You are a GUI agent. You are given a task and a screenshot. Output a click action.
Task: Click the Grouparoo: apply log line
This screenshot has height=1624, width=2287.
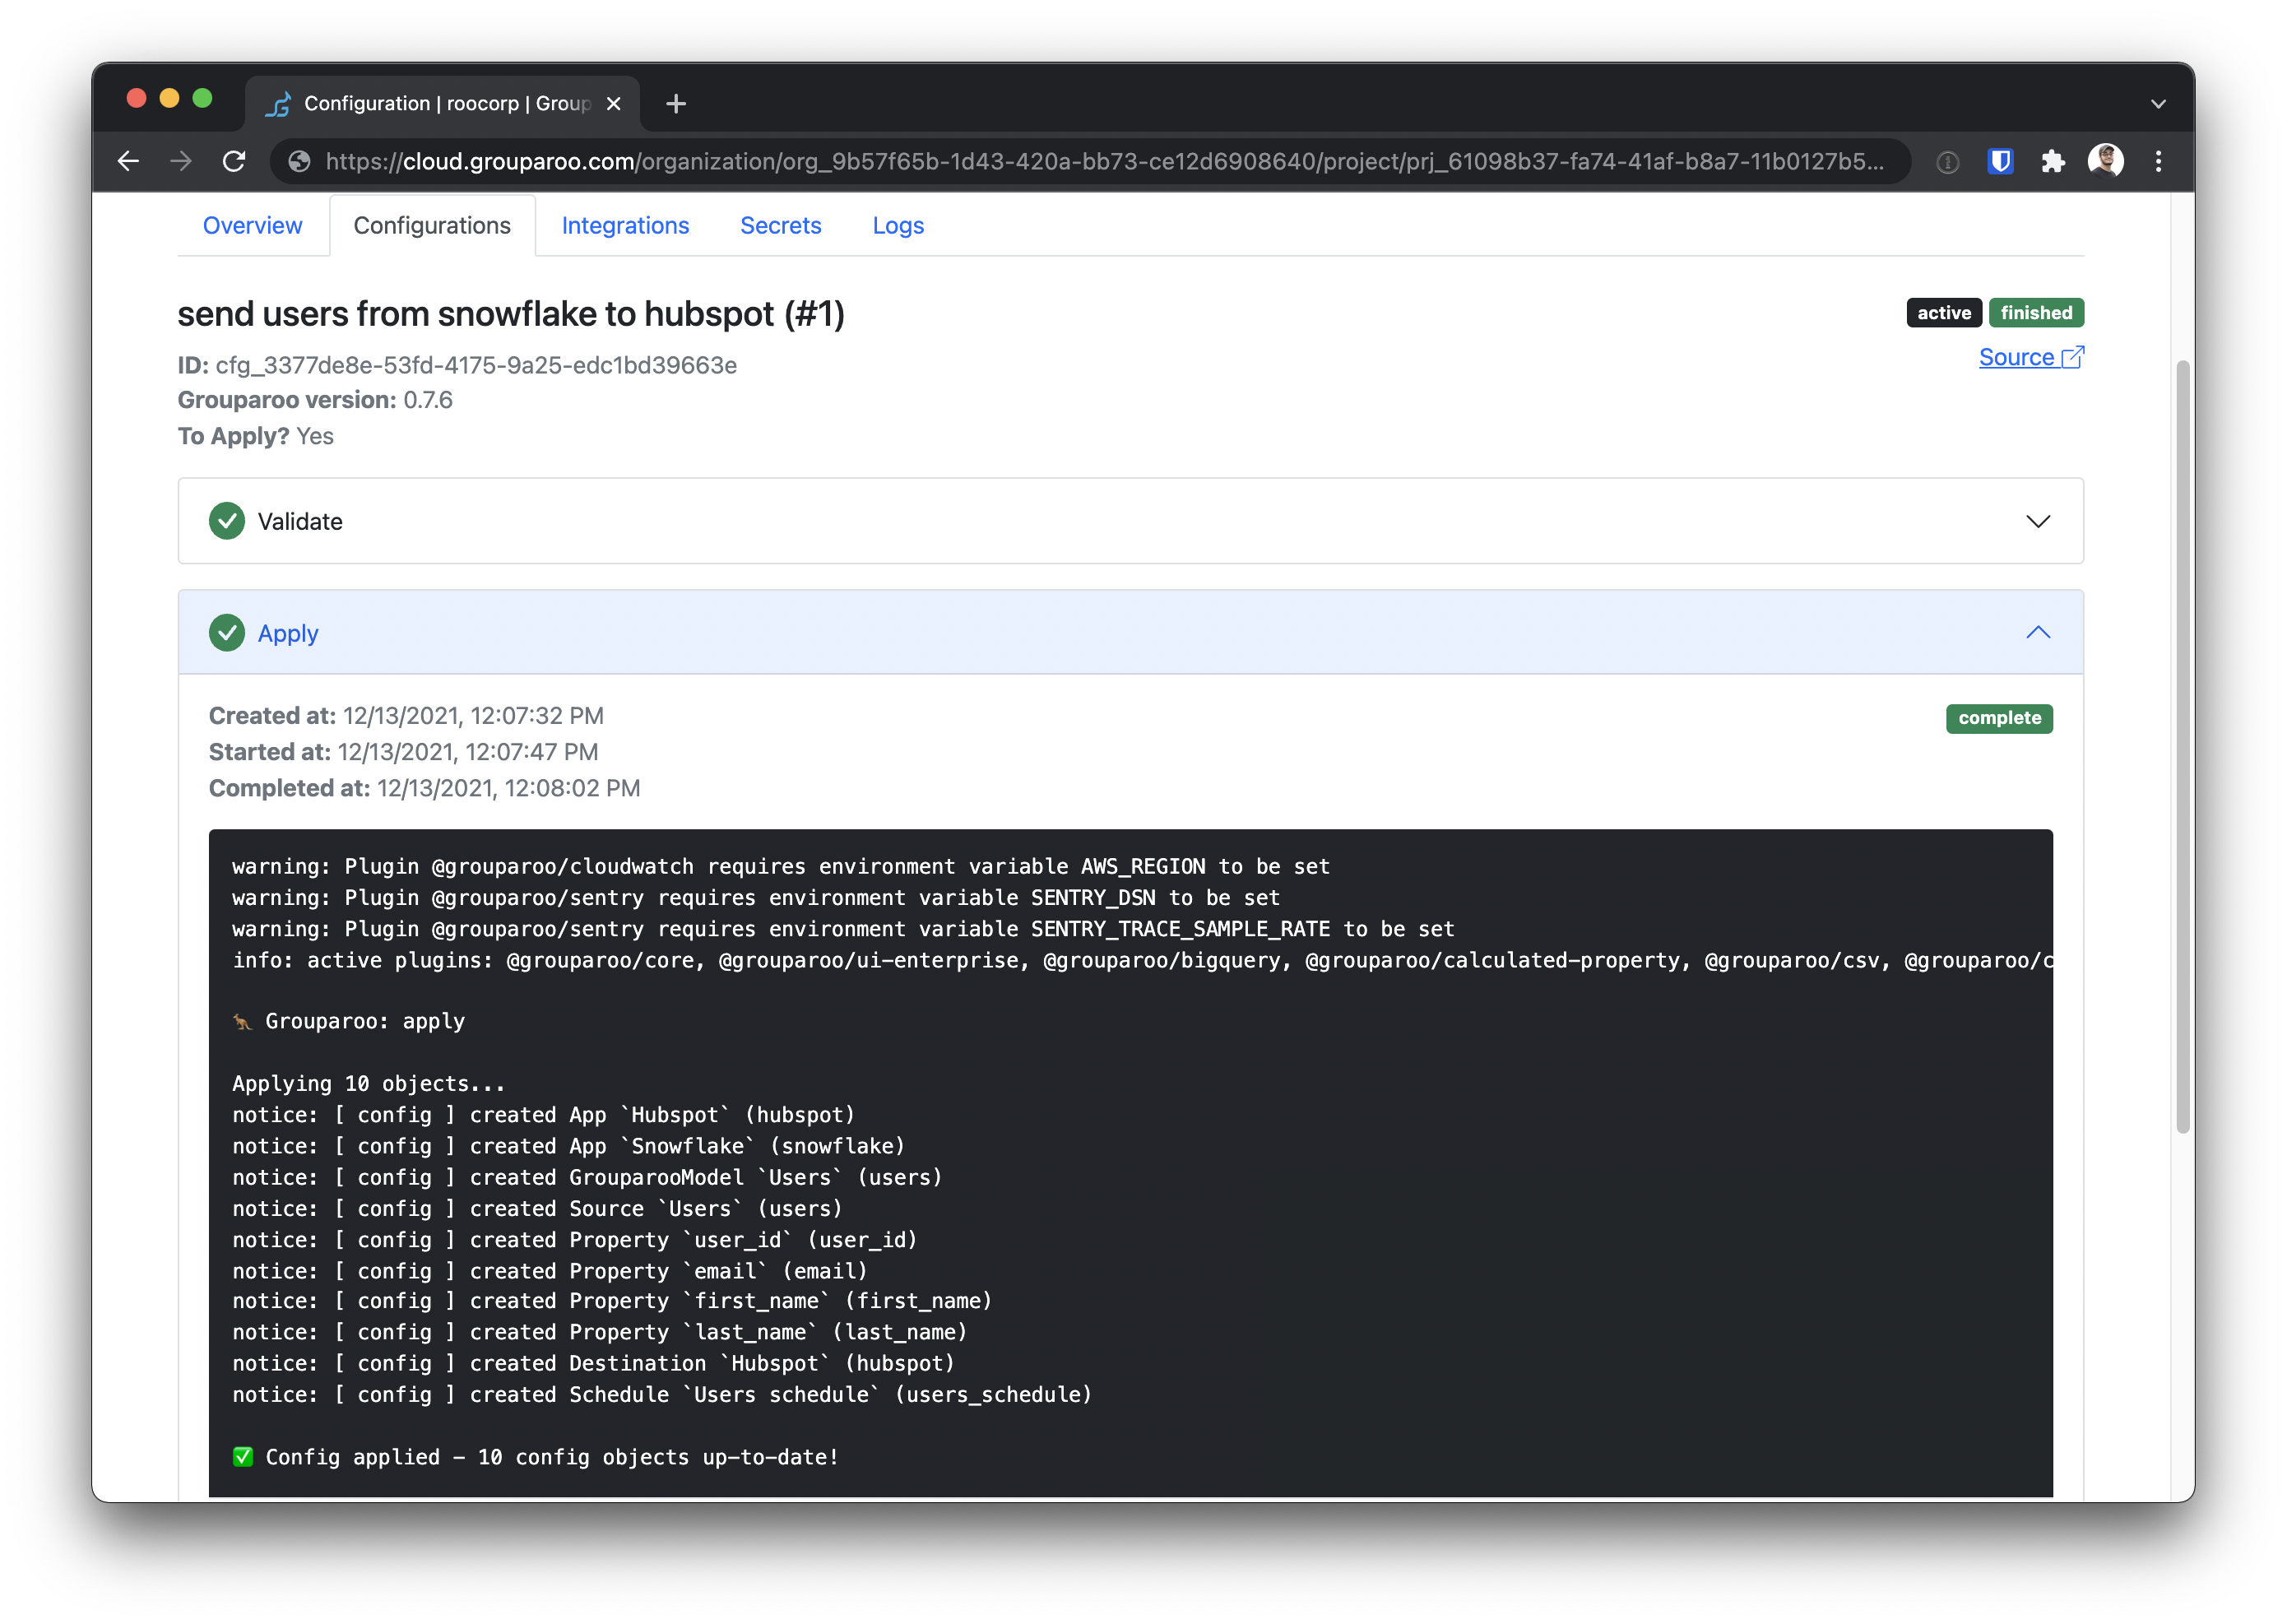[x=349, y=1021]
